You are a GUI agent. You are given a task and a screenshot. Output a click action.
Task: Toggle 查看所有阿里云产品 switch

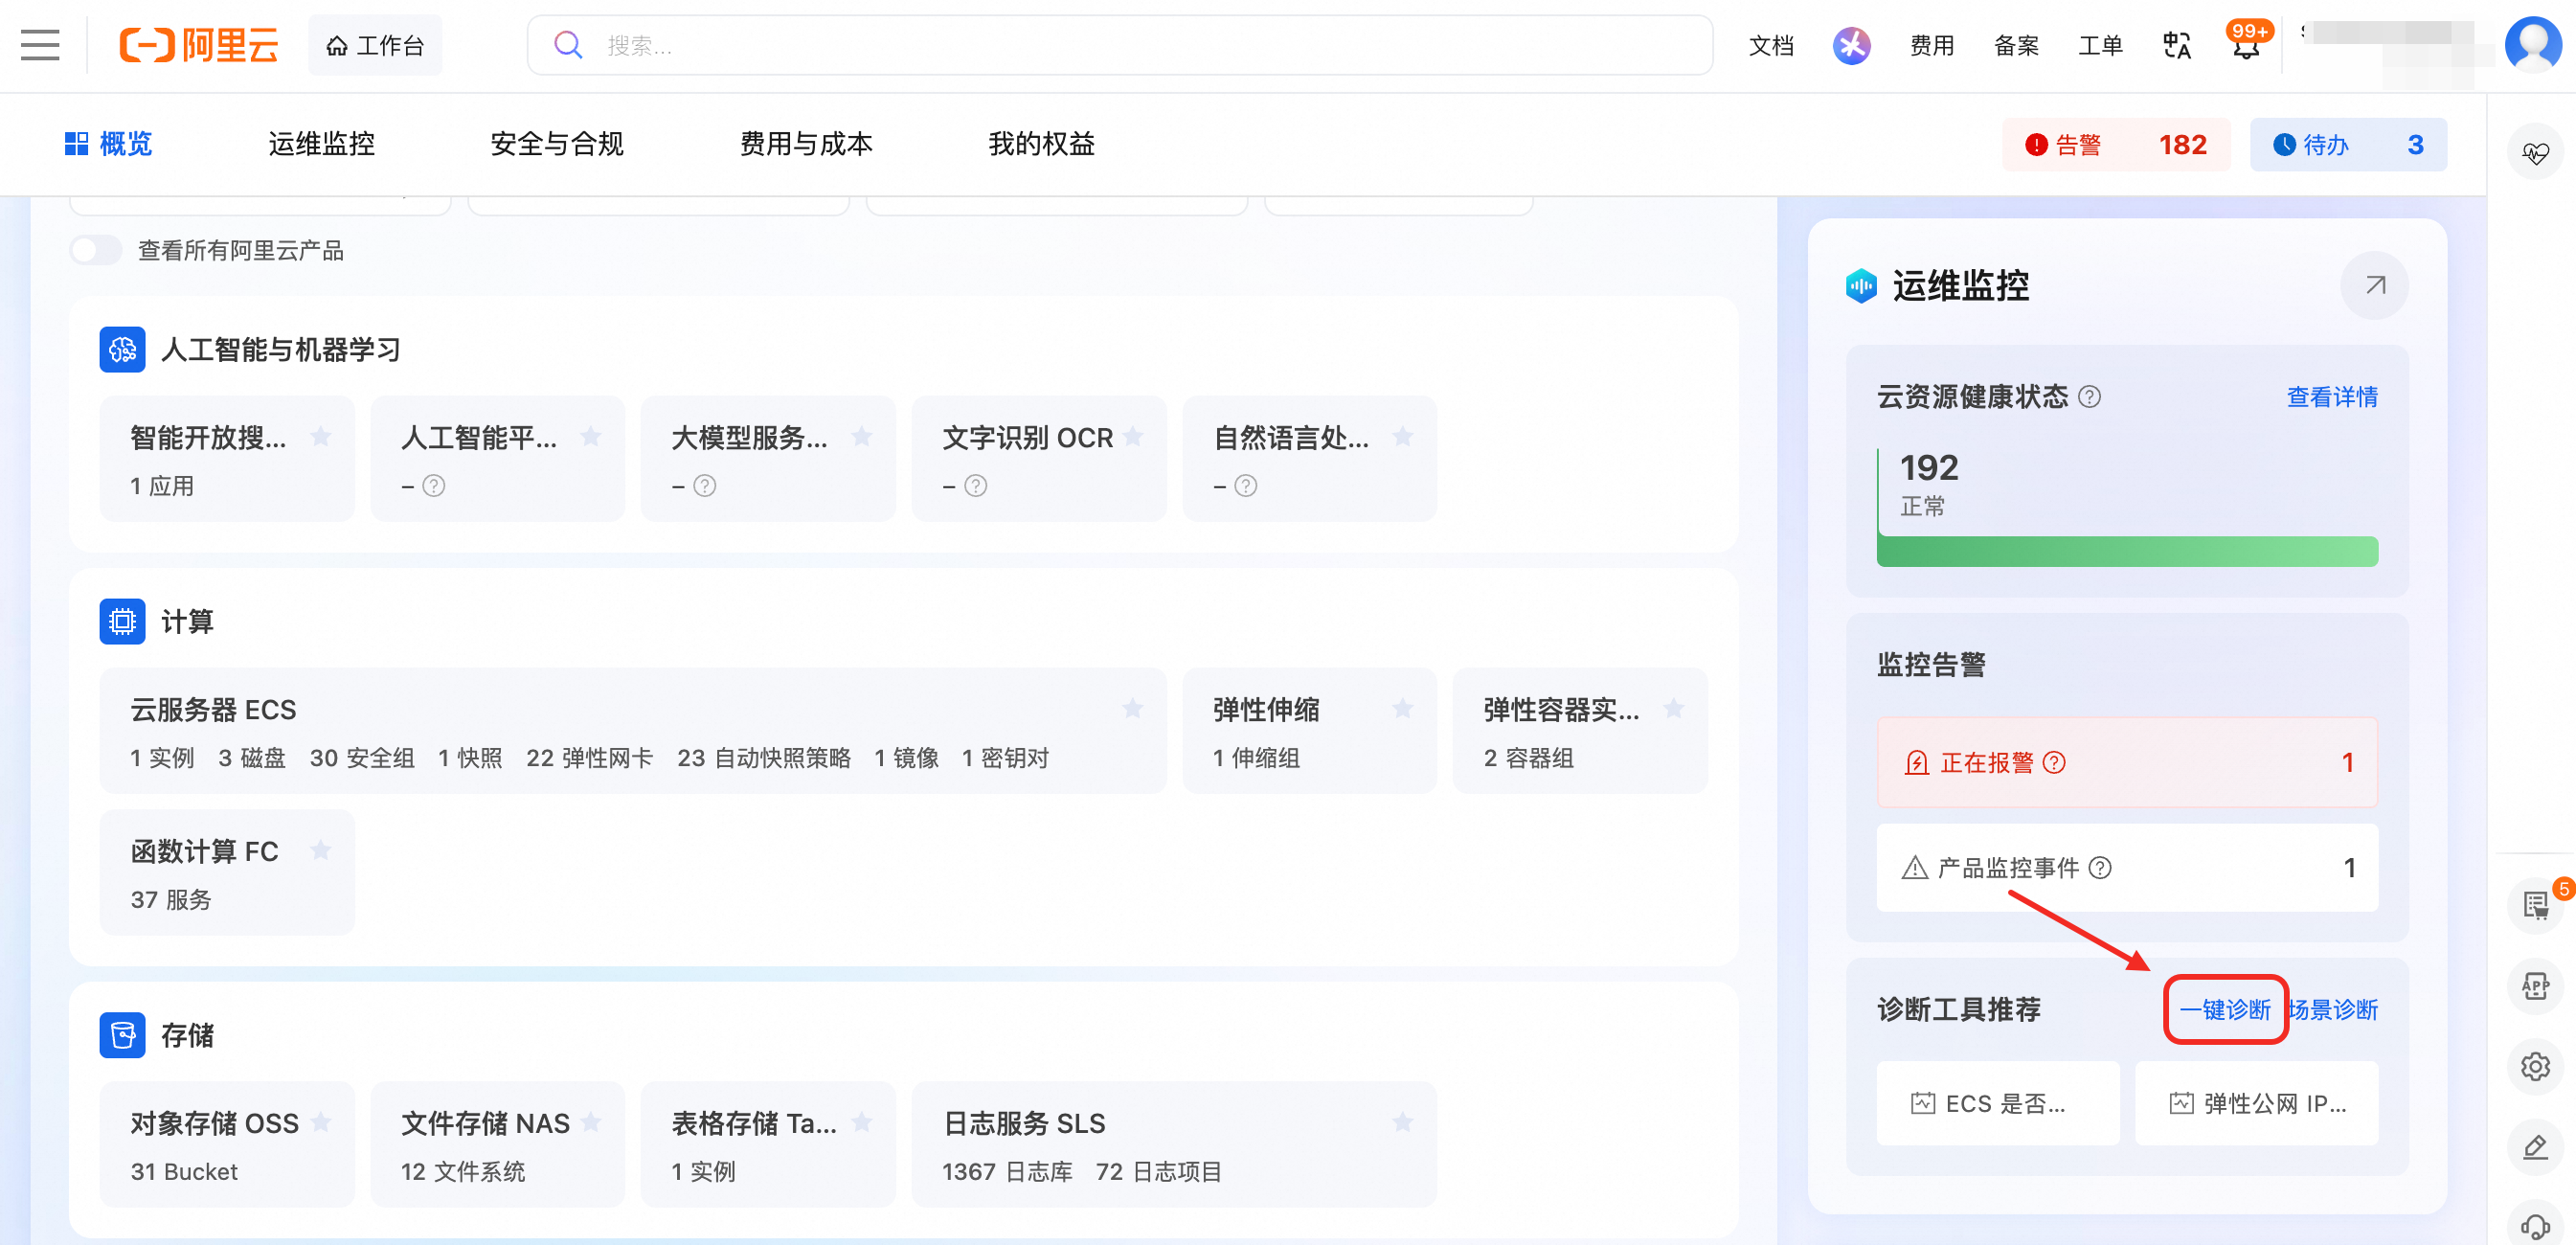point(96,250)
